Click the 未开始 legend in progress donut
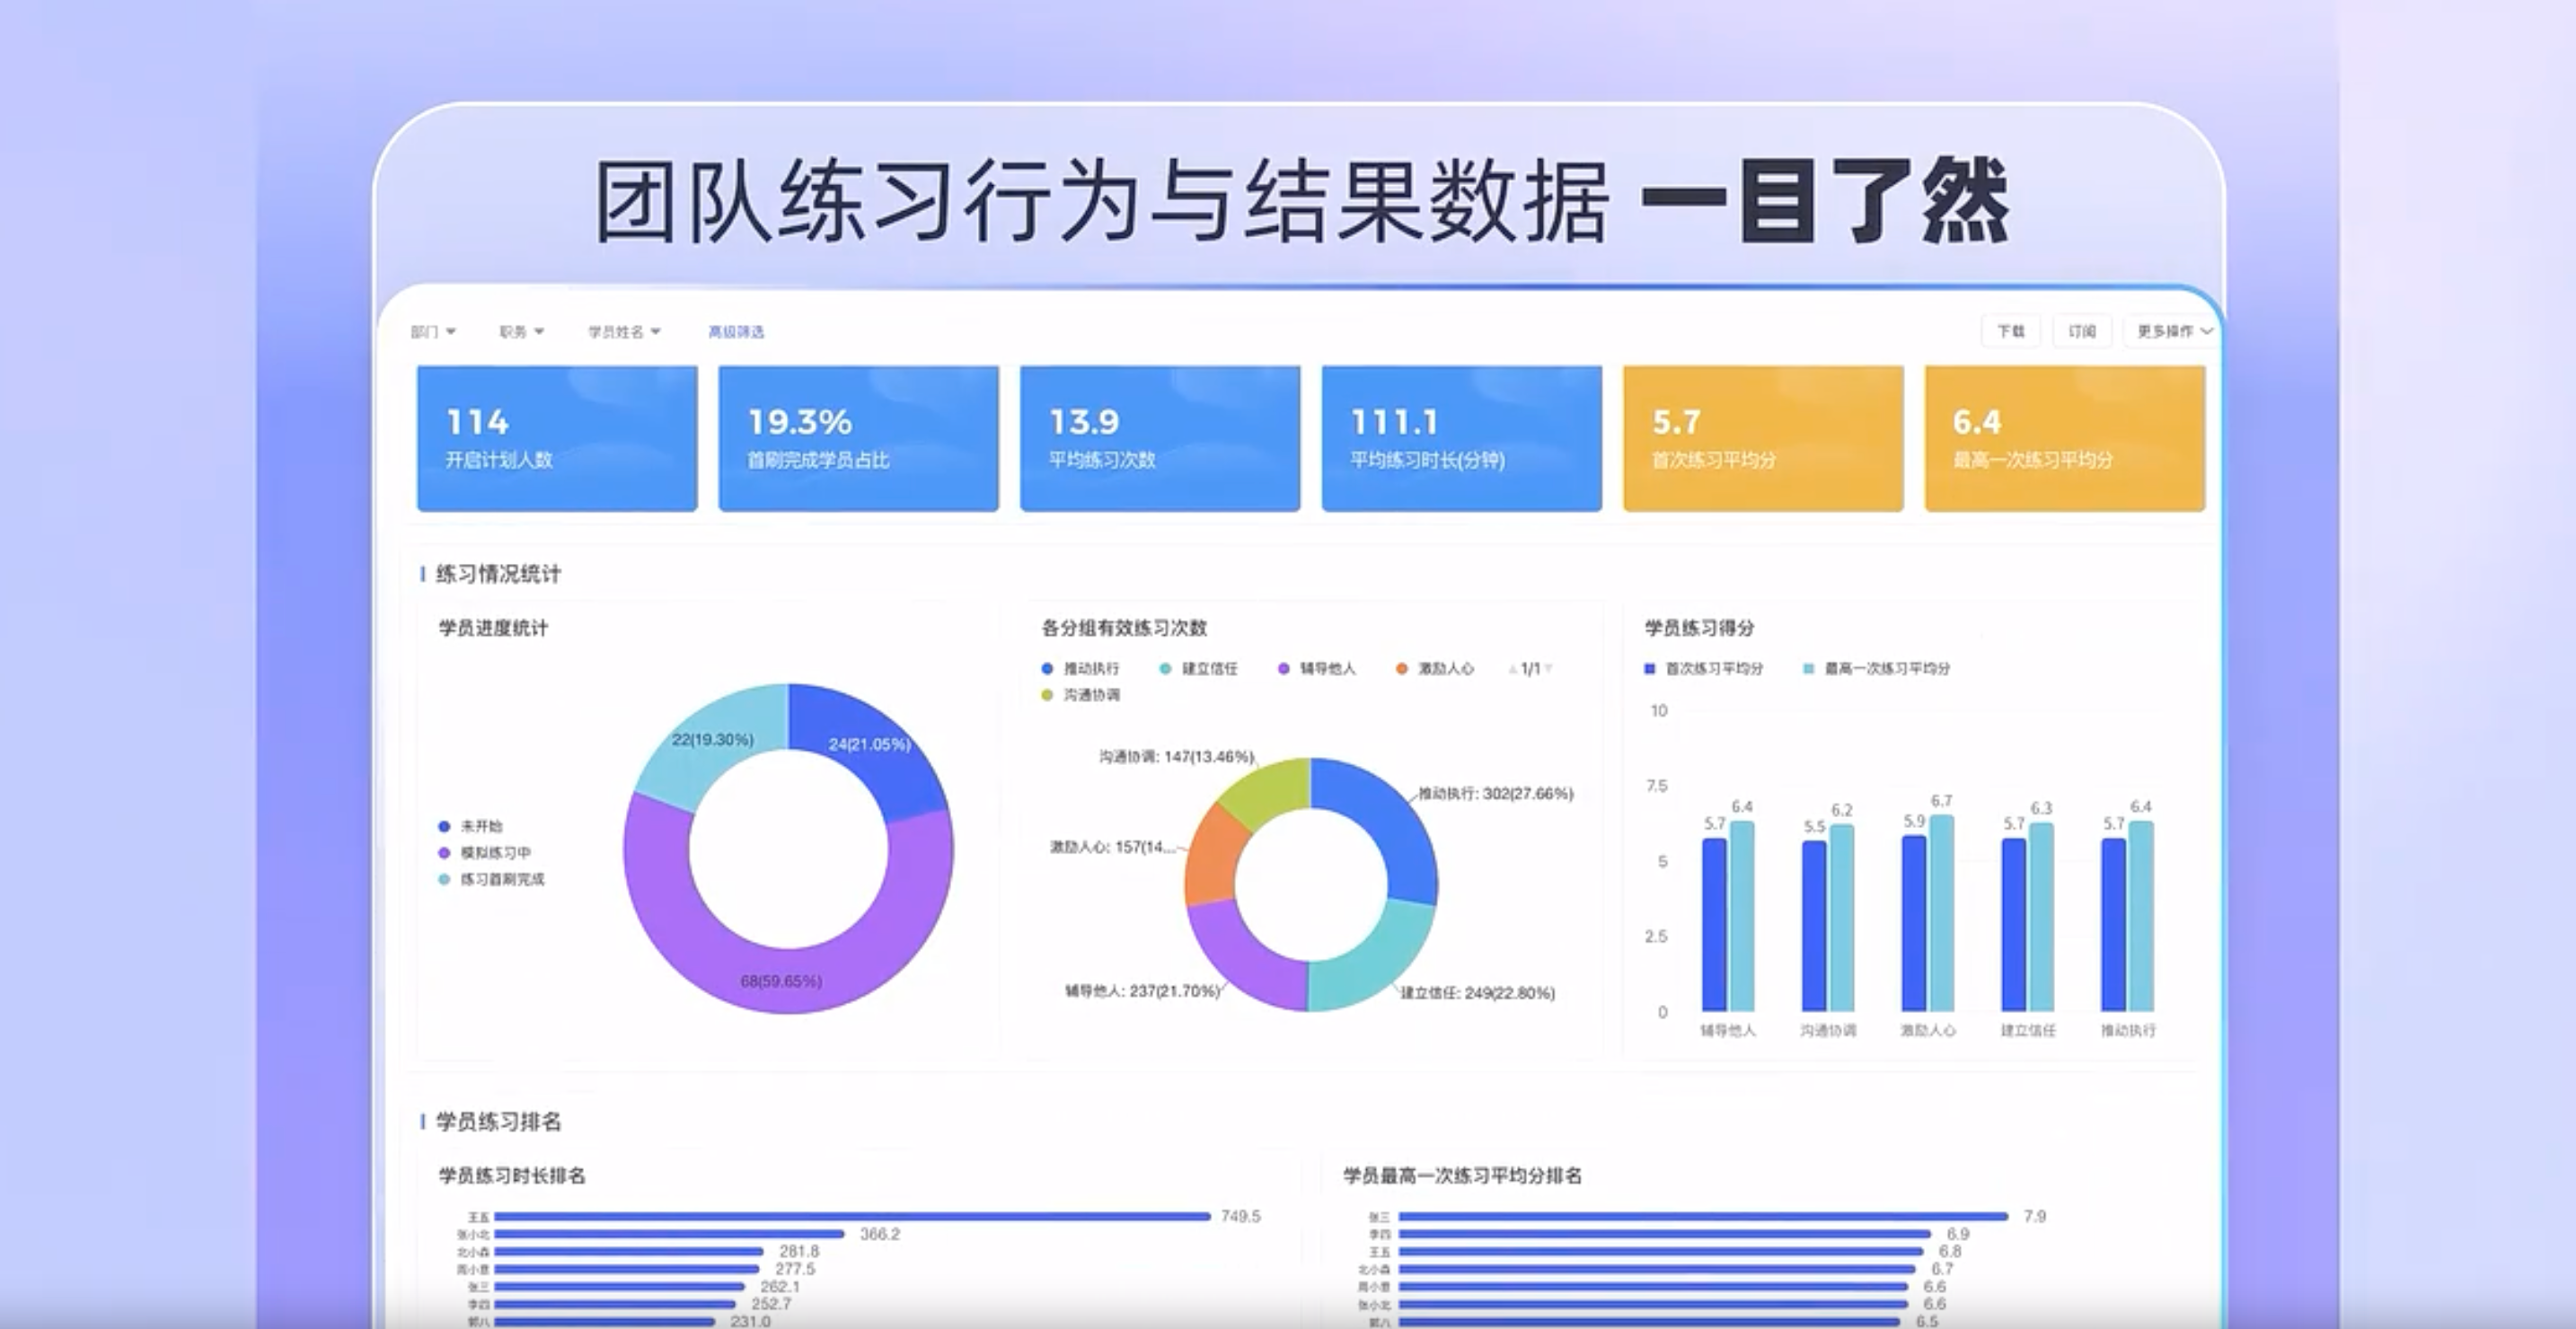Image resolution: width=2576 pixels, height=1329 pixels. pos(478,826)
